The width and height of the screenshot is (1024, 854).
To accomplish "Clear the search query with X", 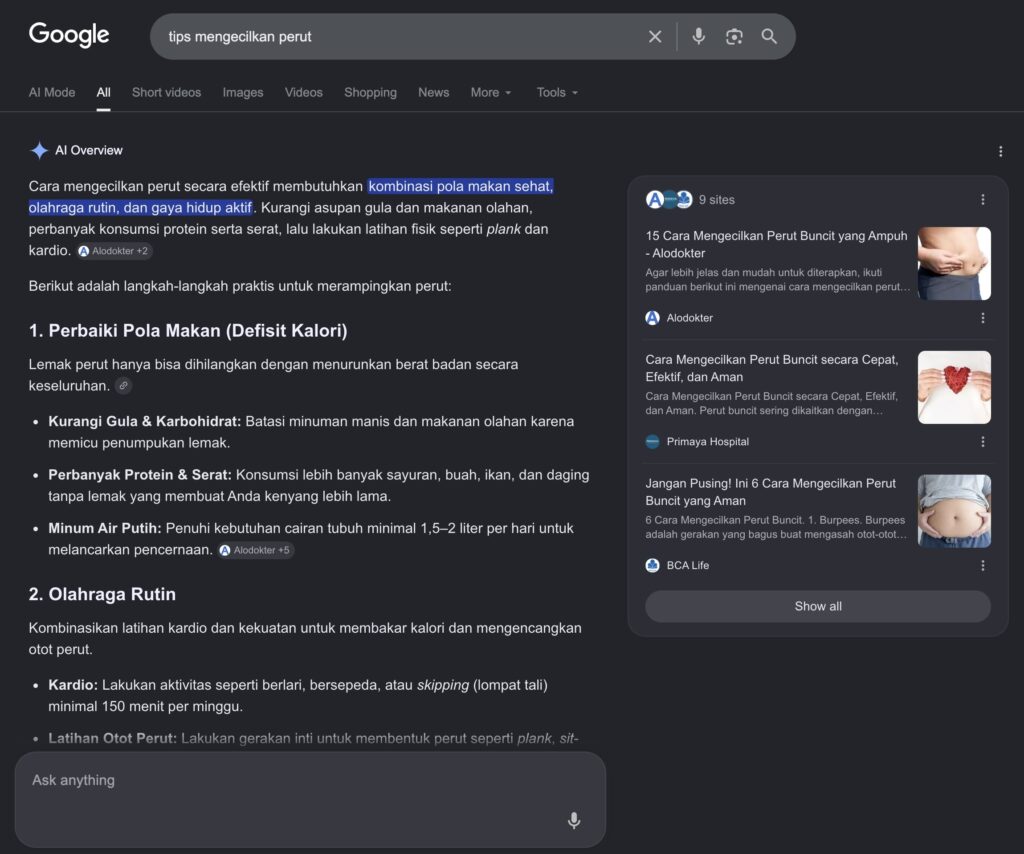I will point(654,37).
